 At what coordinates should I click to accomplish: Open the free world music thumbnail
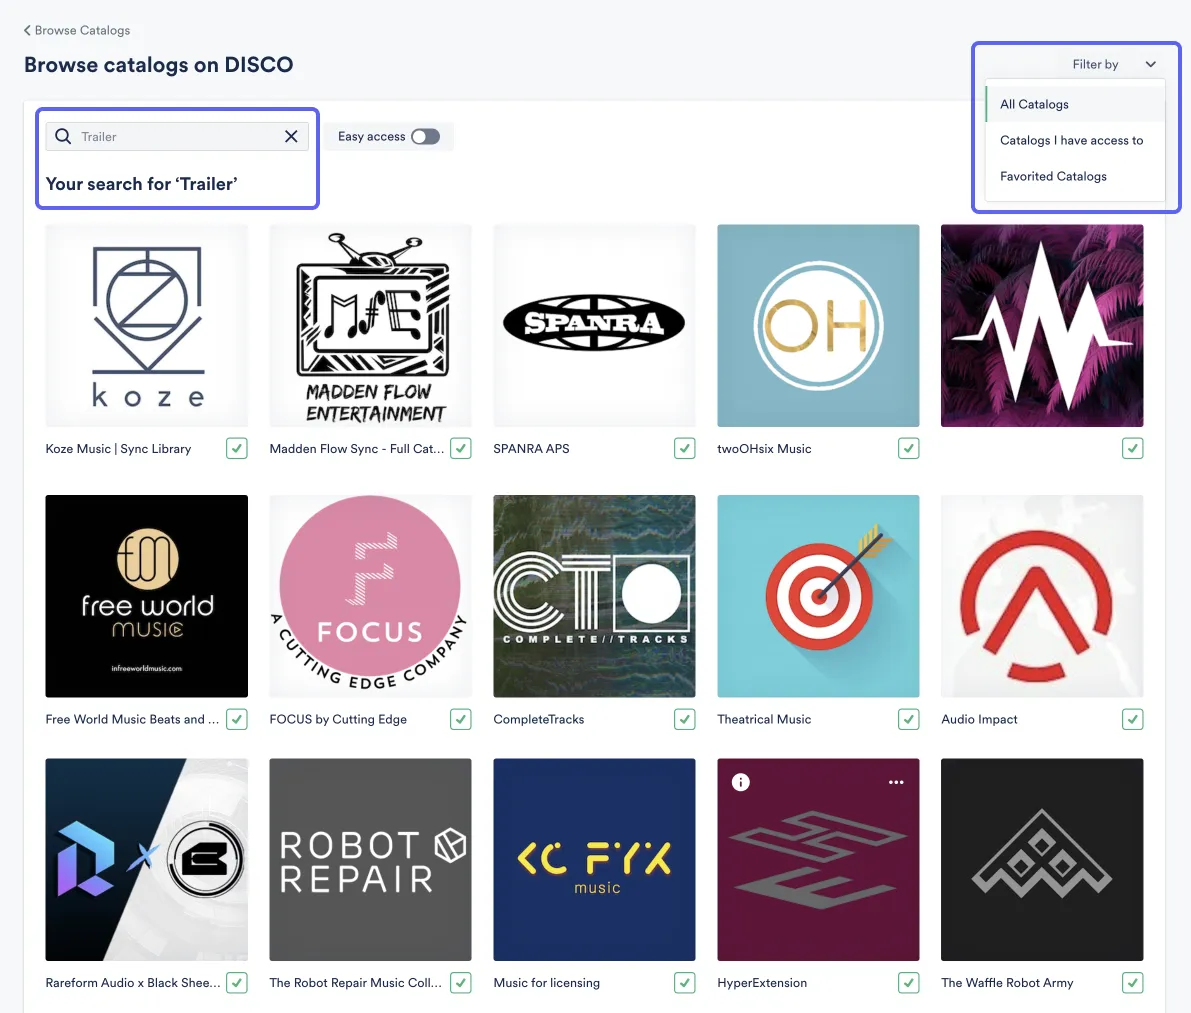pos(147,596)
